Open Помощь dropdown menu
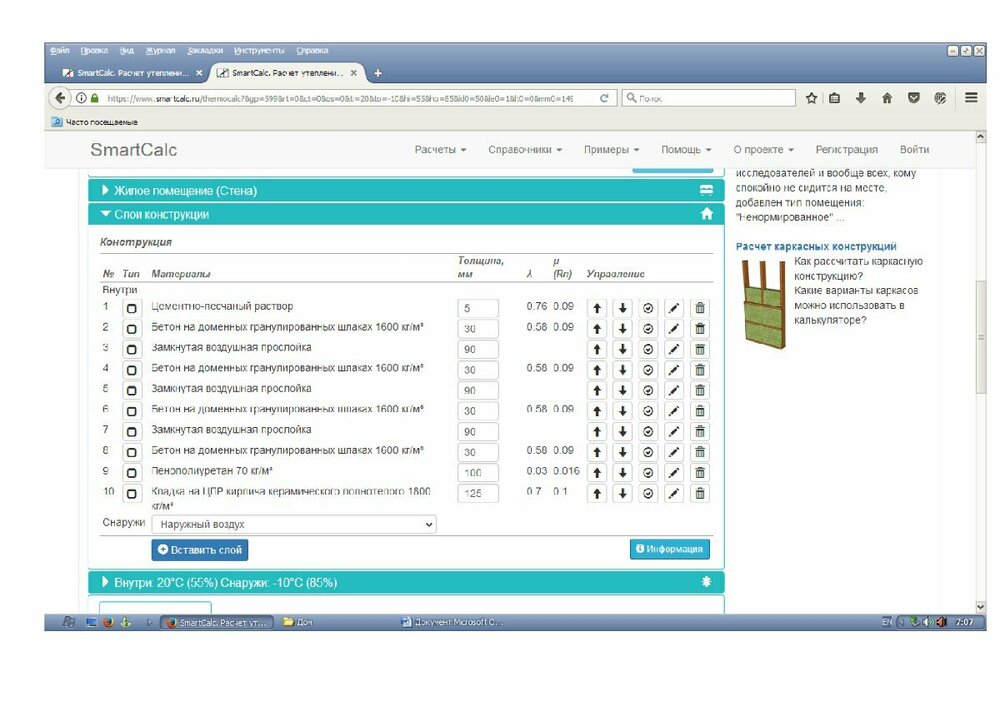 686,149
